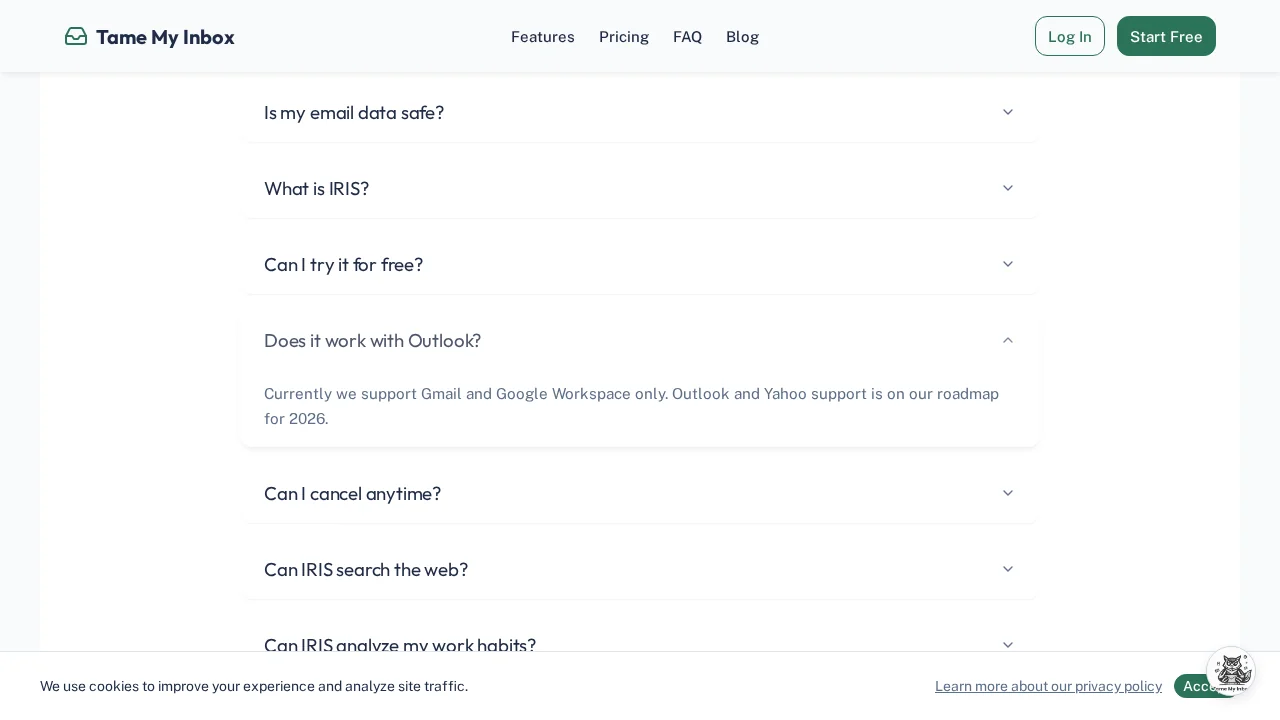The width and height of the screenshot is (1280, 720).
Task: Click the chevron next to What is IRIS?
Action: click(1007, 188)
